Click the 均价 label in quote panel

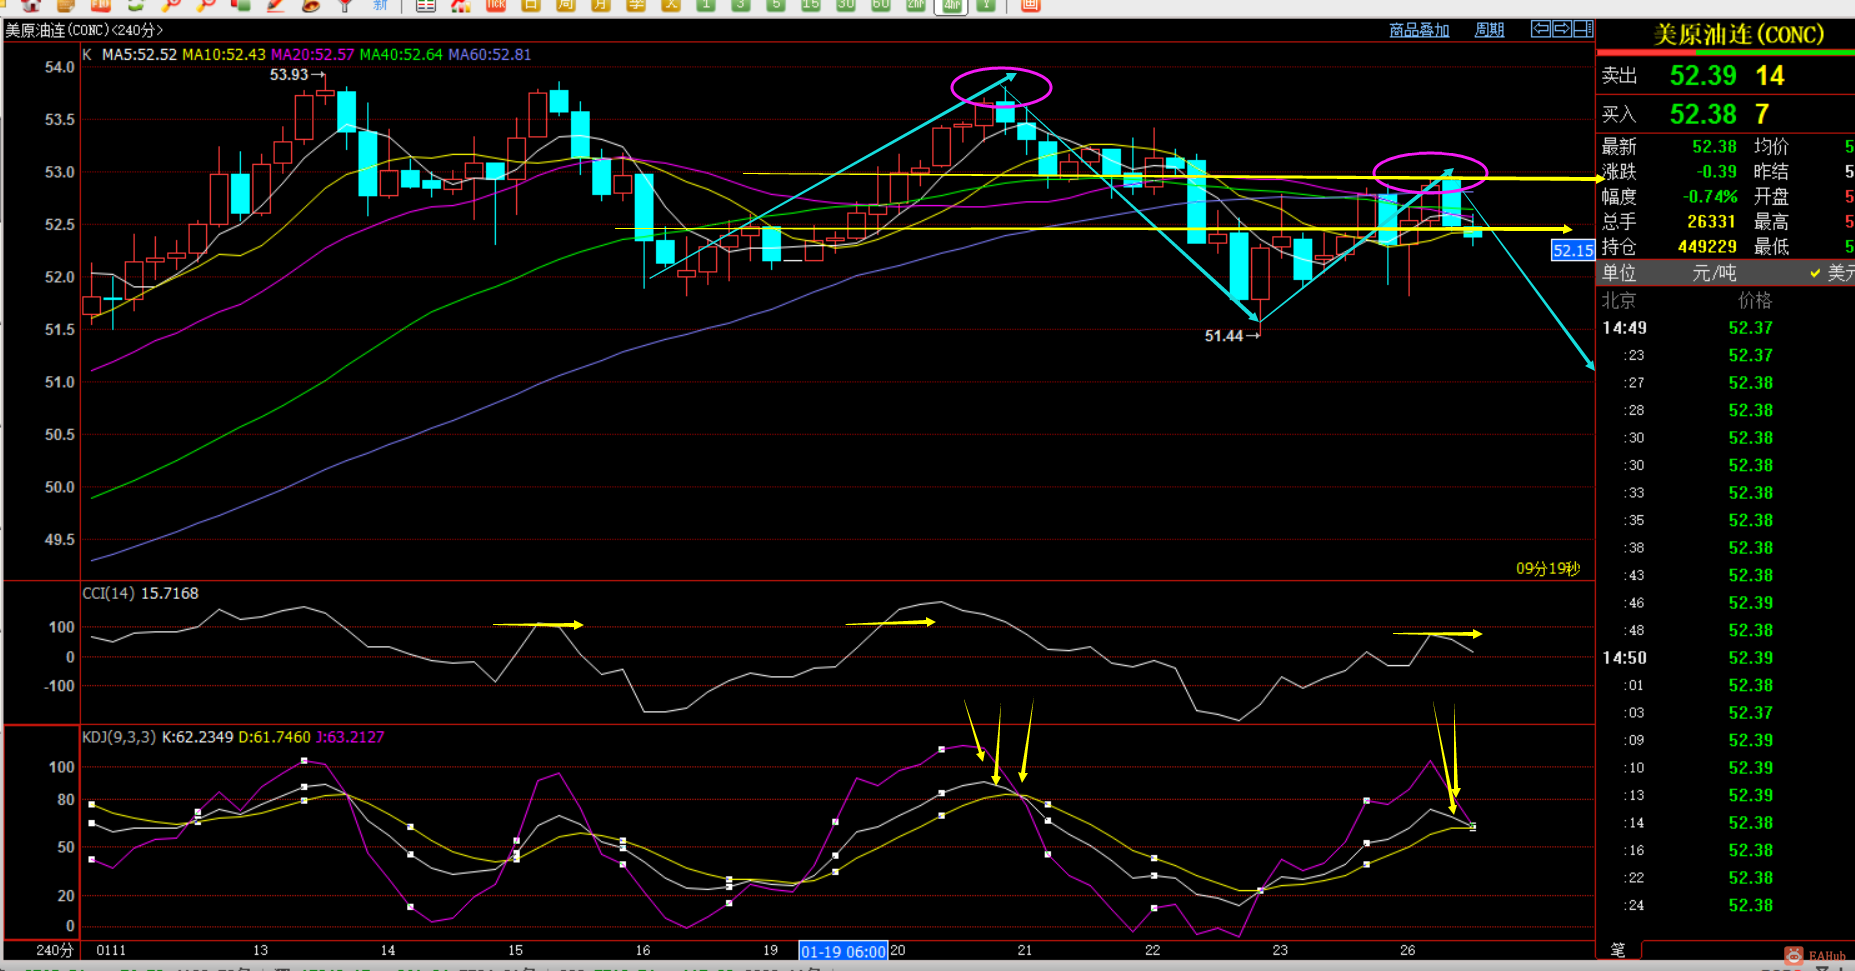tap(1771, 147)
